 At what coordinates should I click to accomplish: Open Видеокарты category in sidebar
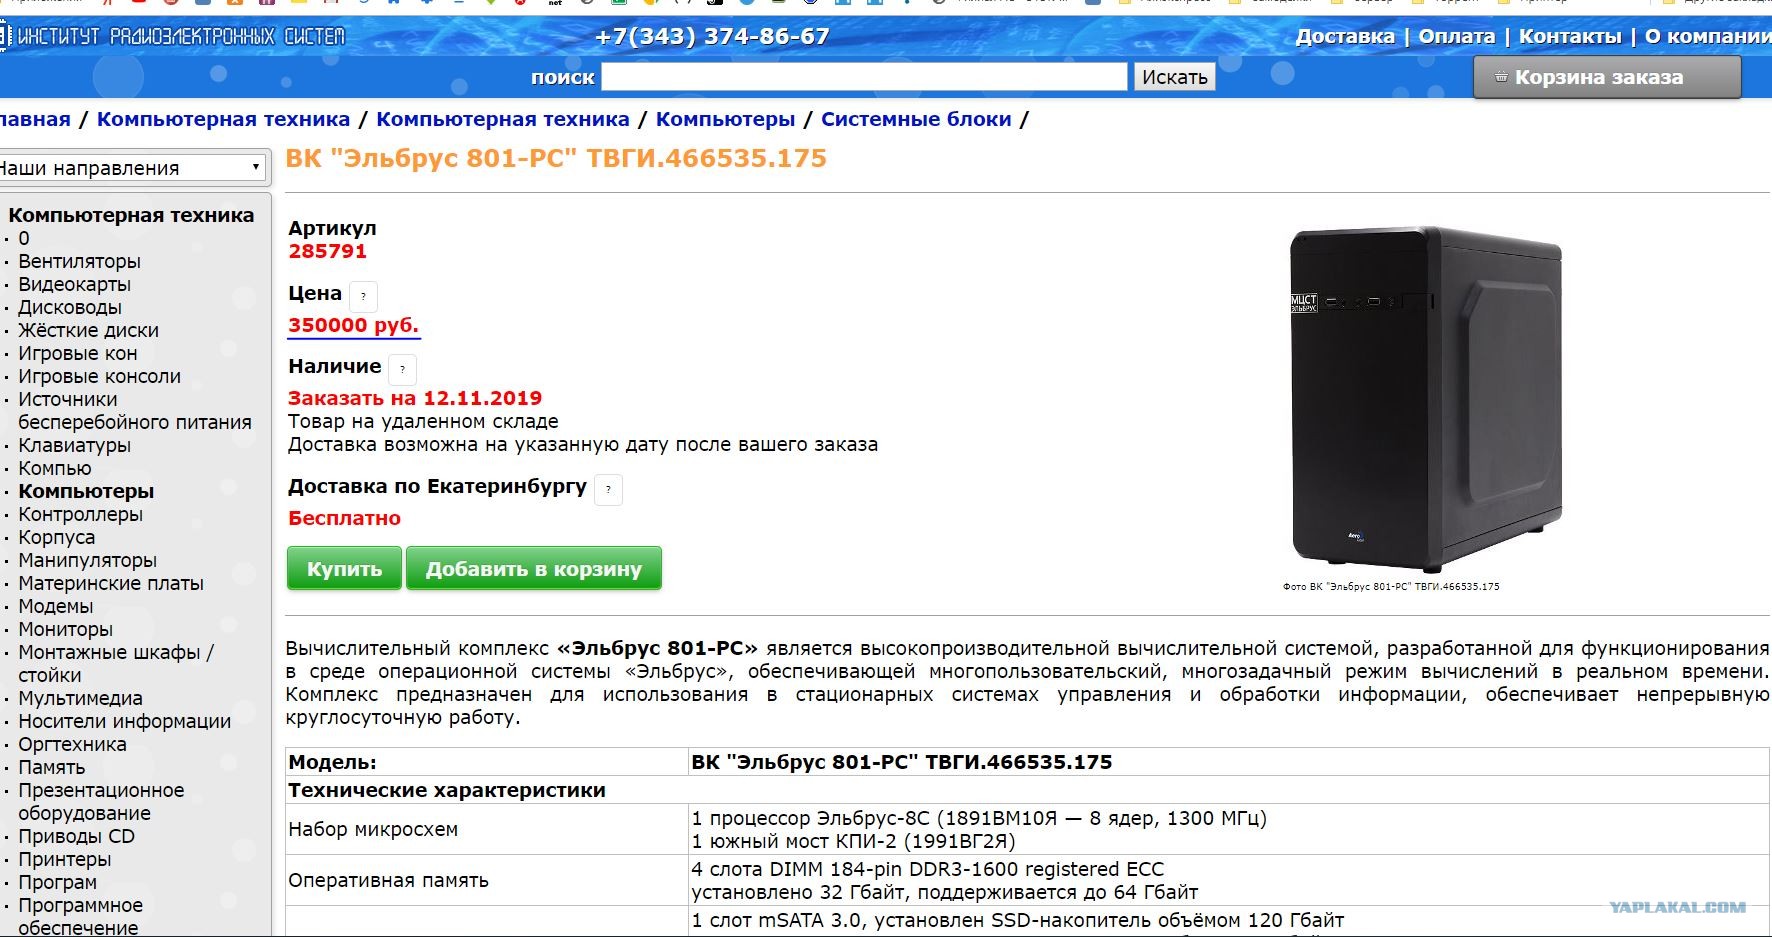[x=74, y=284]
